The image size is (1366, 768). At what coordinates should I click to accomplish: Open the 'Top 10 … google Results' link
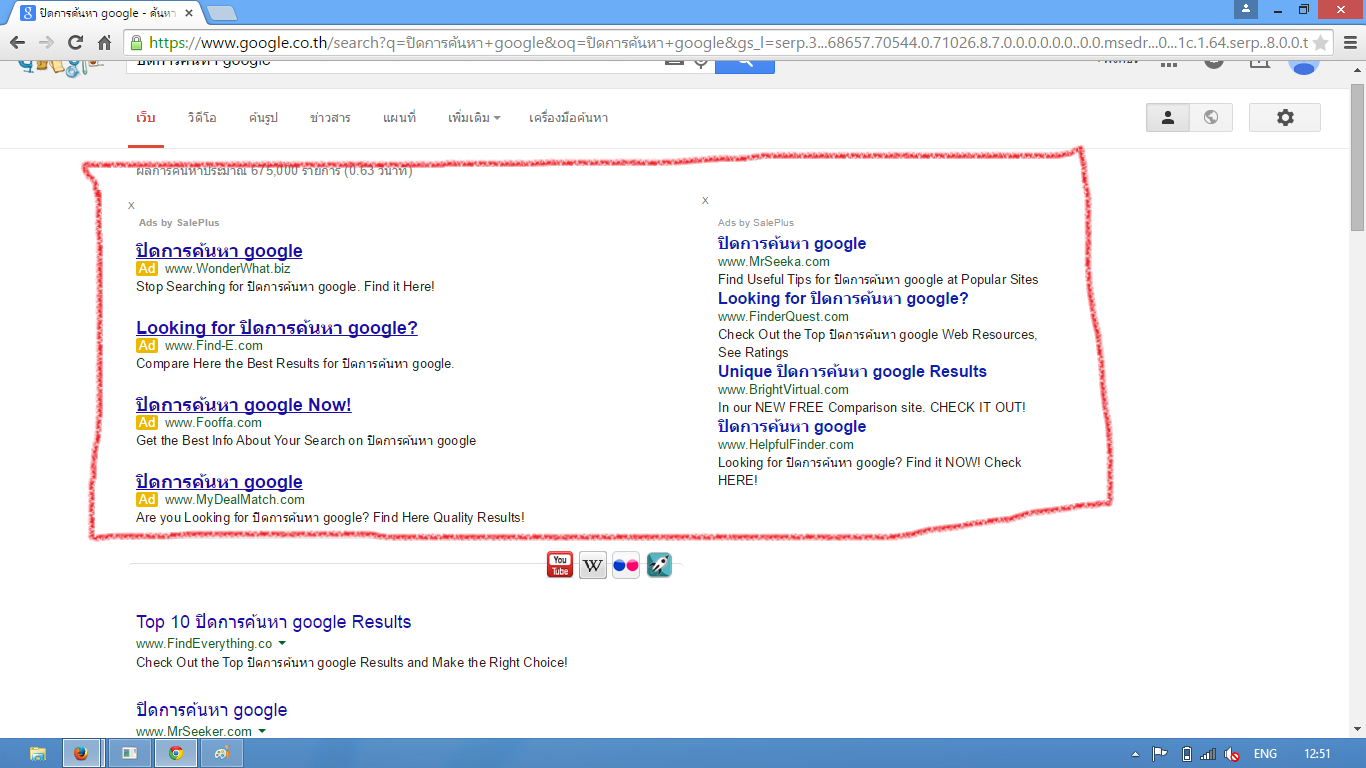[x=274, y=622]
